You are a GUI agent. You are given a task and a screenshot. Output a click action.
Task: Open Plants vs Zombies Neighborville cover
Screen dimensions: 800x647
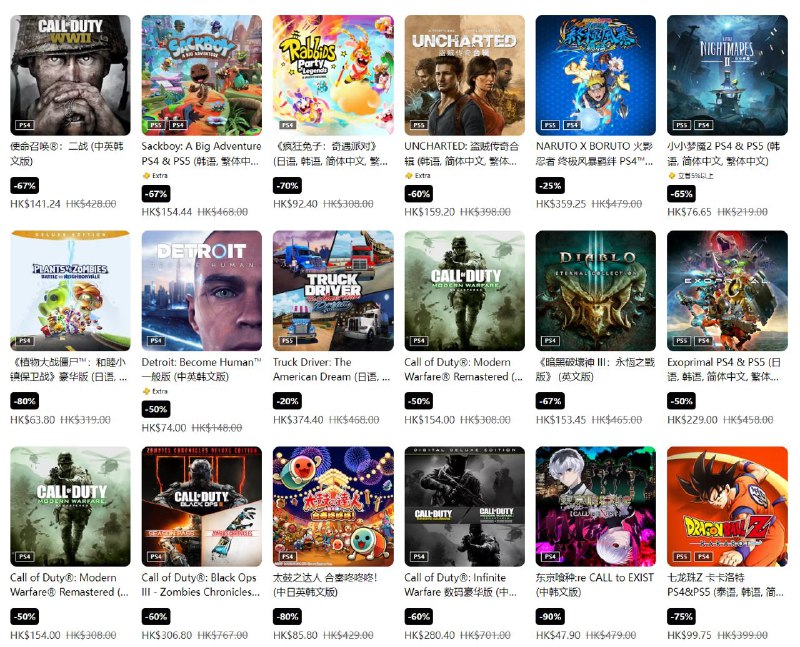tap(70, 290)
